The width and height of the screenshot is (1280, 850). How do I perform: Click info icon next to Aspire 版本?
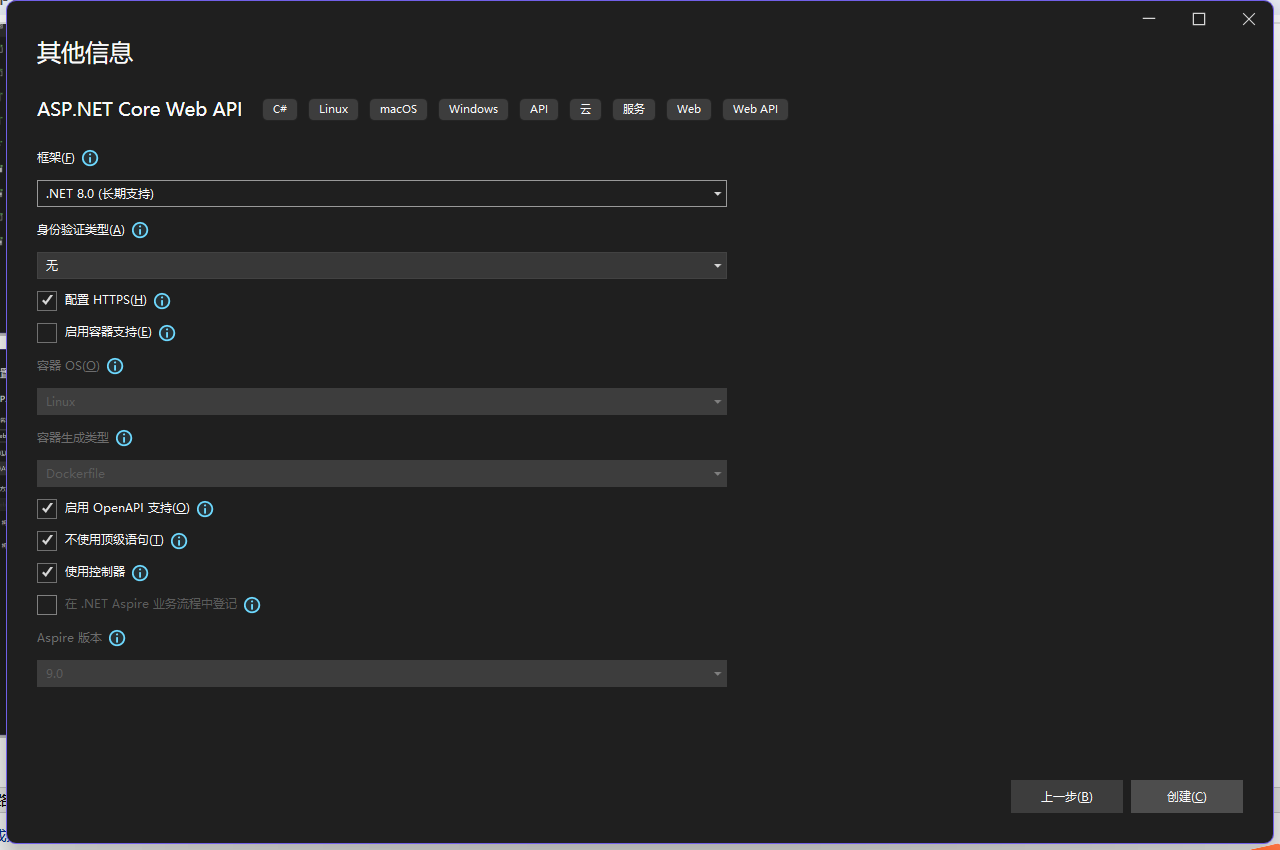pyautogui.click(x=117, y=638)
